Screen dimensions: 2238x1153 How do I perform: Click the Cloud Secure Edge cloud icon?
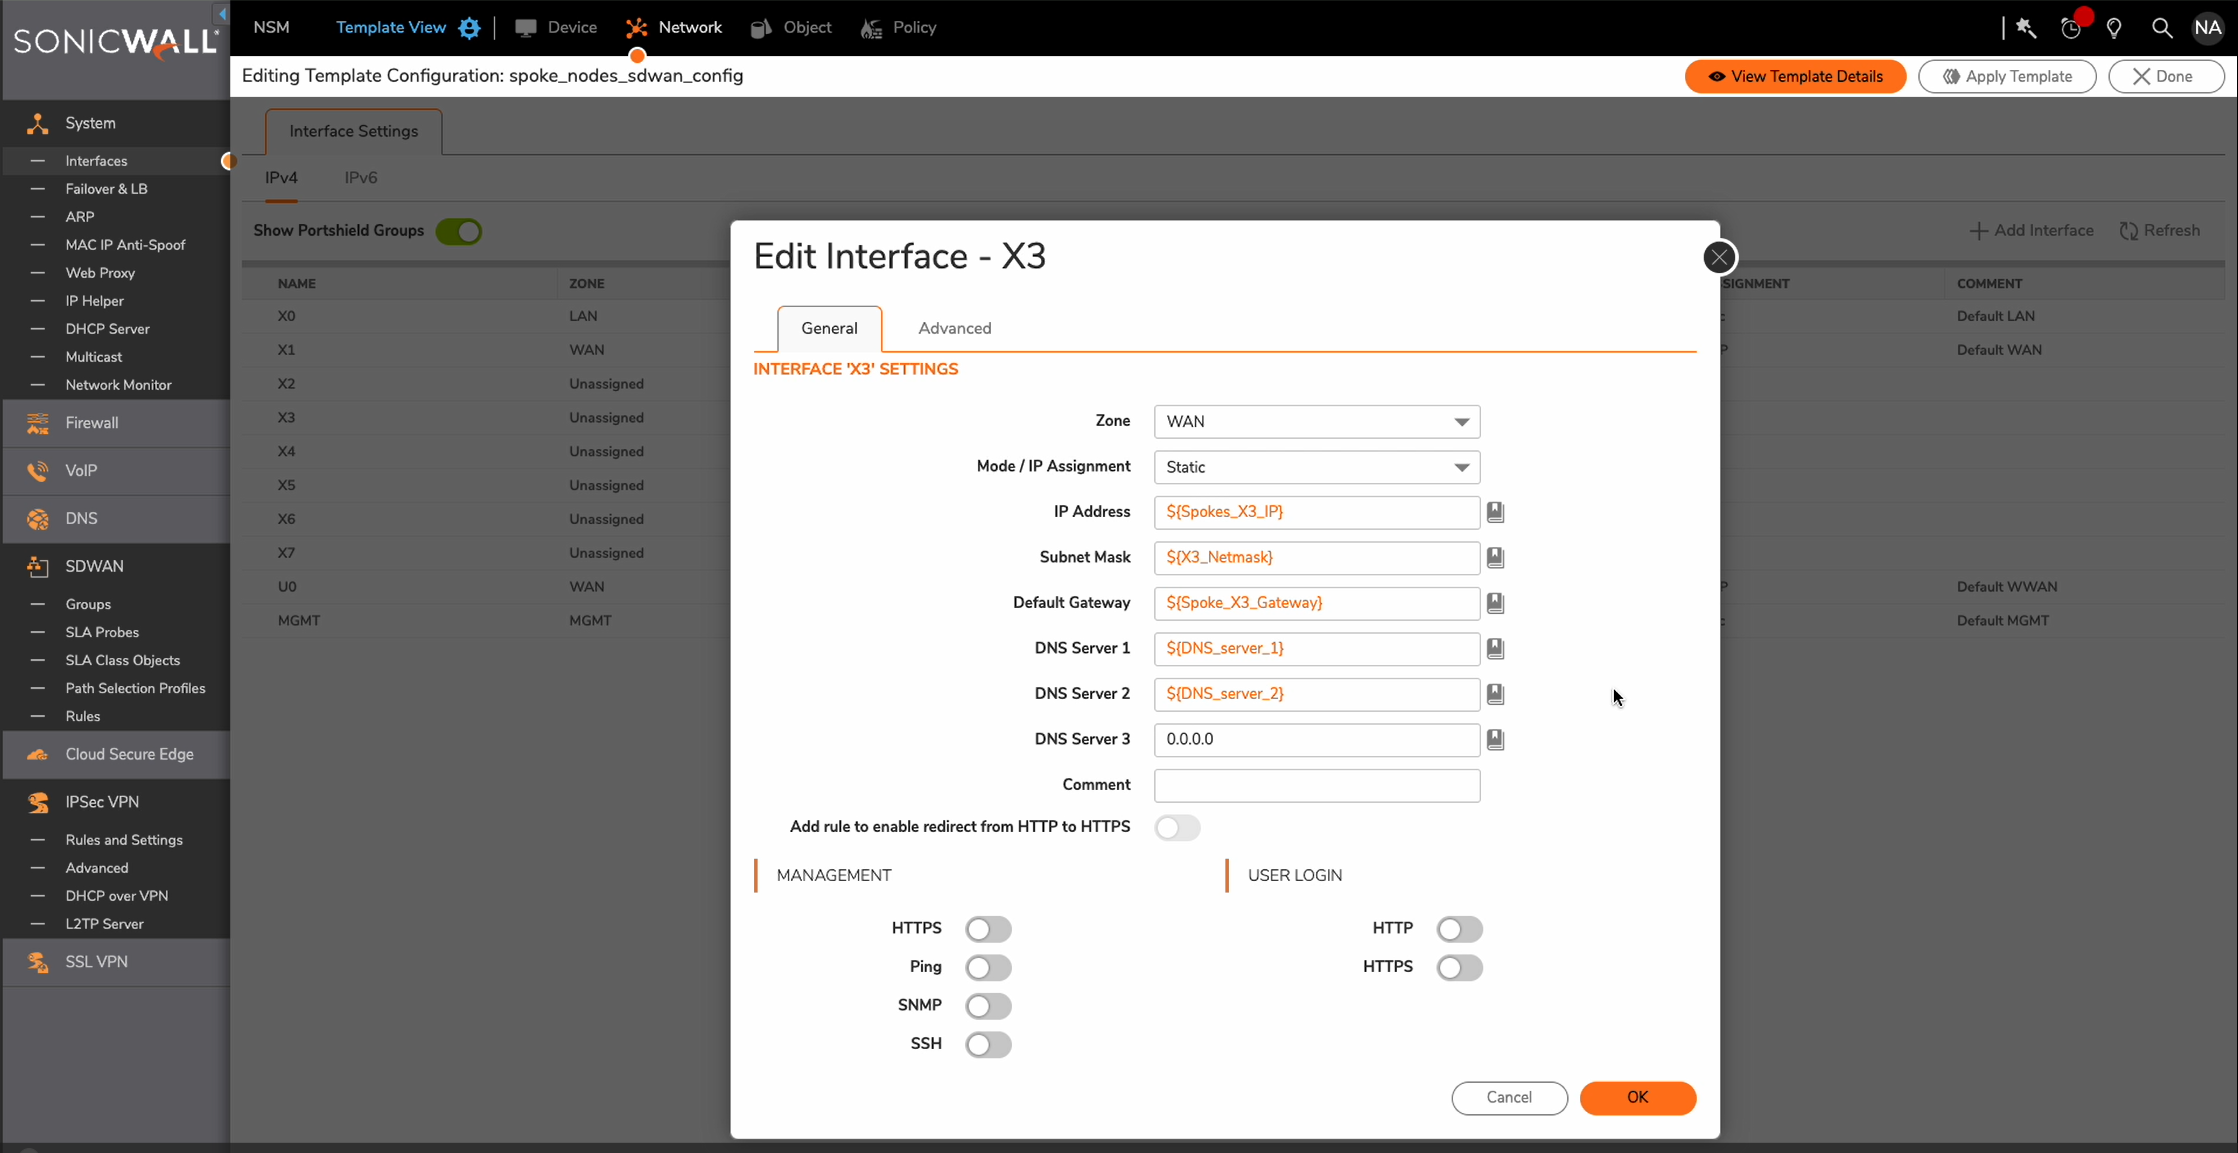coord(38,755)
